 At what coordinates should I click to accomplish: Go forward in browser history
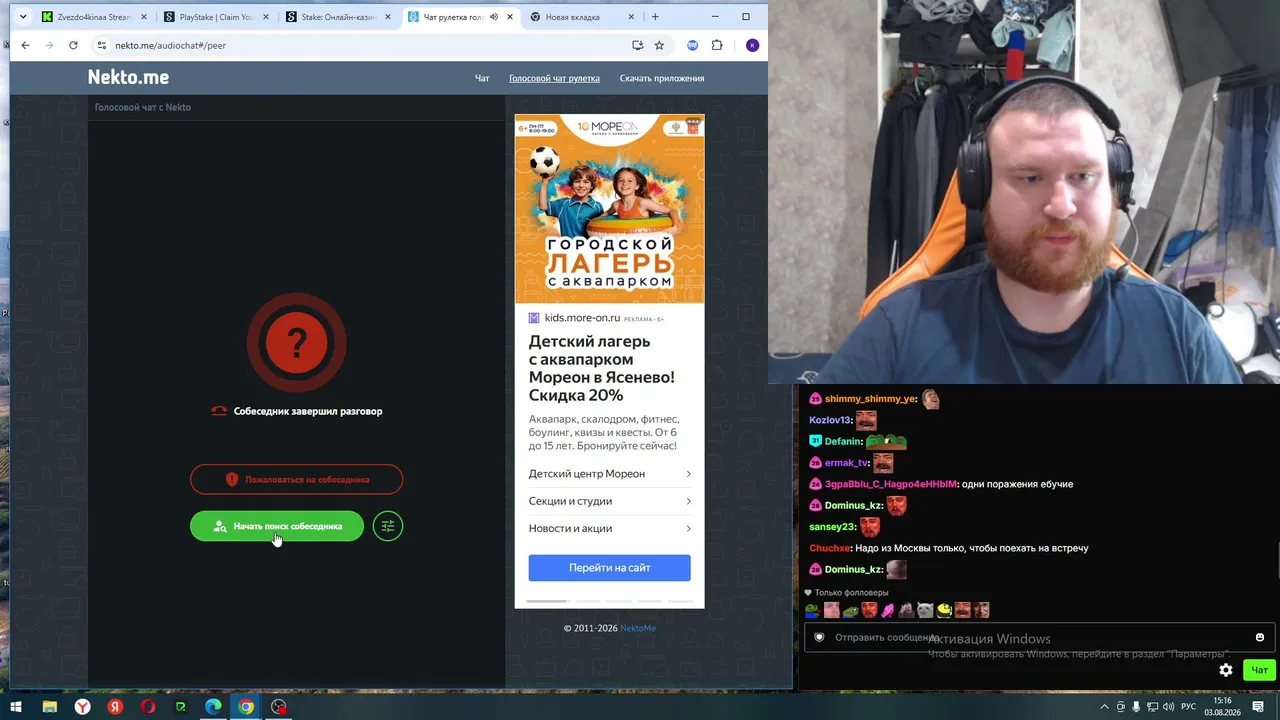click(x=49, y=45)
